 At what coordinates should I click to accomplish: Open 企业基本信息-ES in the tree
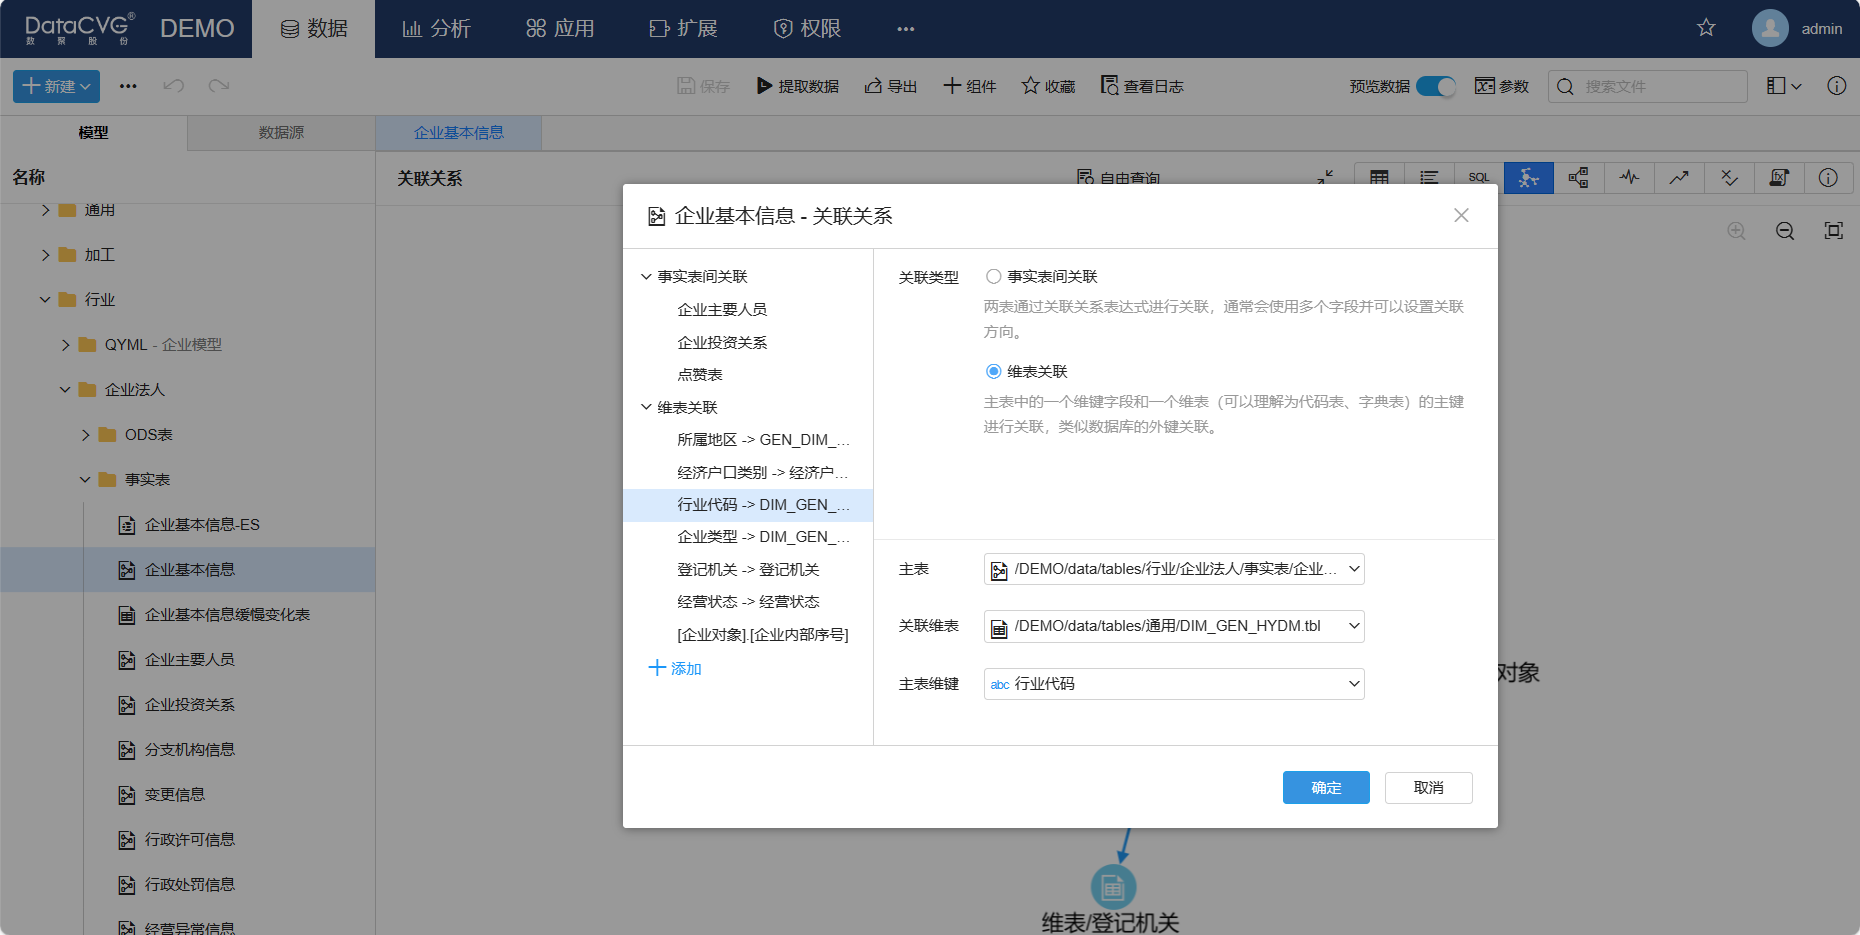(x=202, y=525)
